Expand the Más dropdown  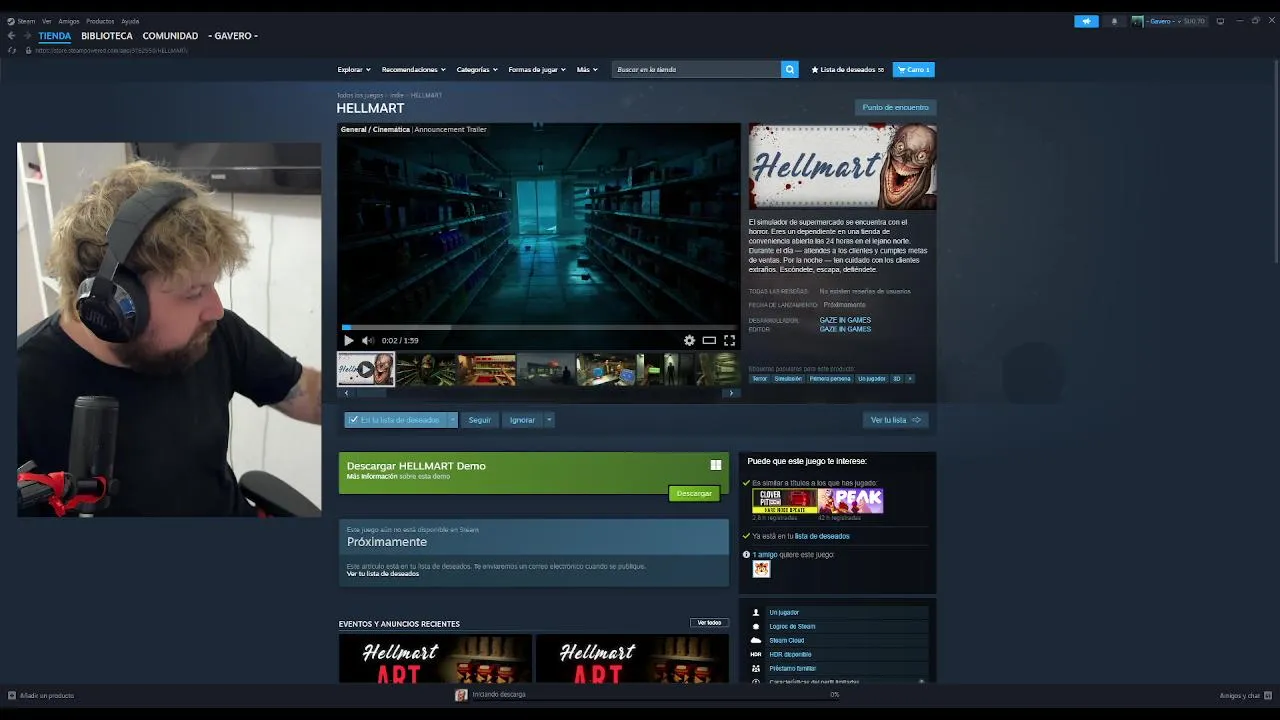coord(587,70)
